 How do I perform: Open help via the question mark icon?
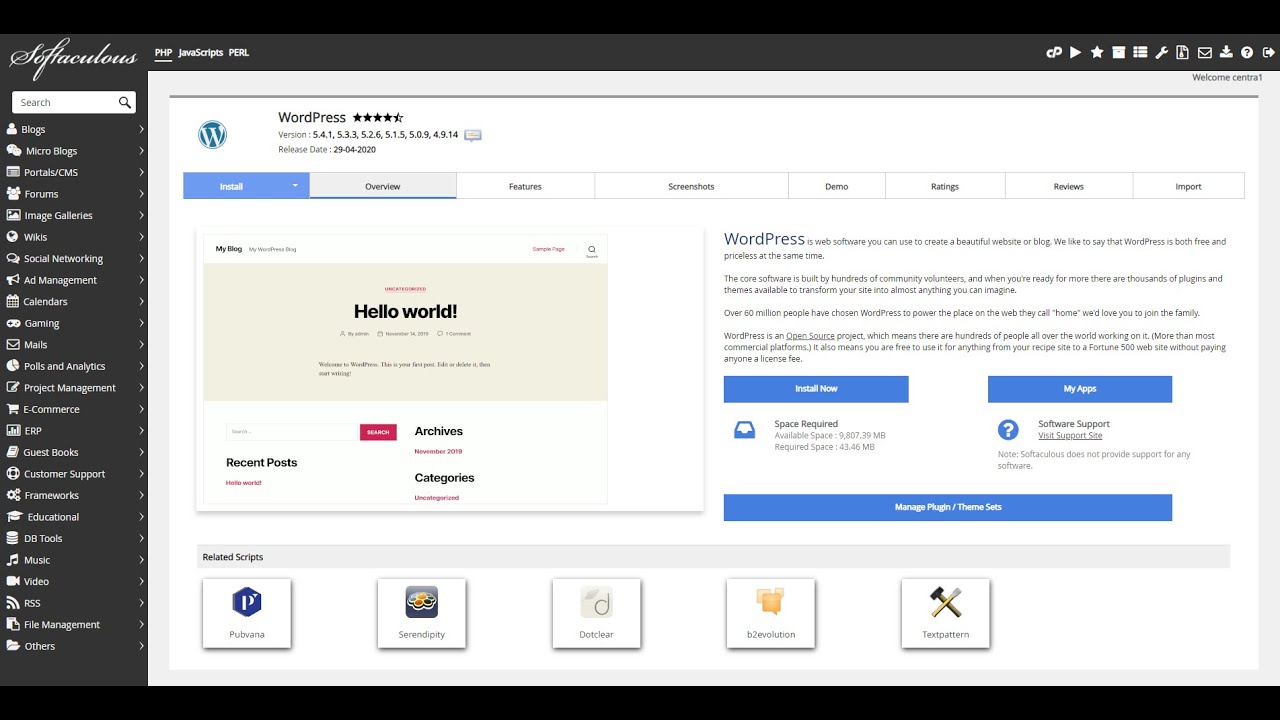pyautogui.click(x=1247, y=53)
